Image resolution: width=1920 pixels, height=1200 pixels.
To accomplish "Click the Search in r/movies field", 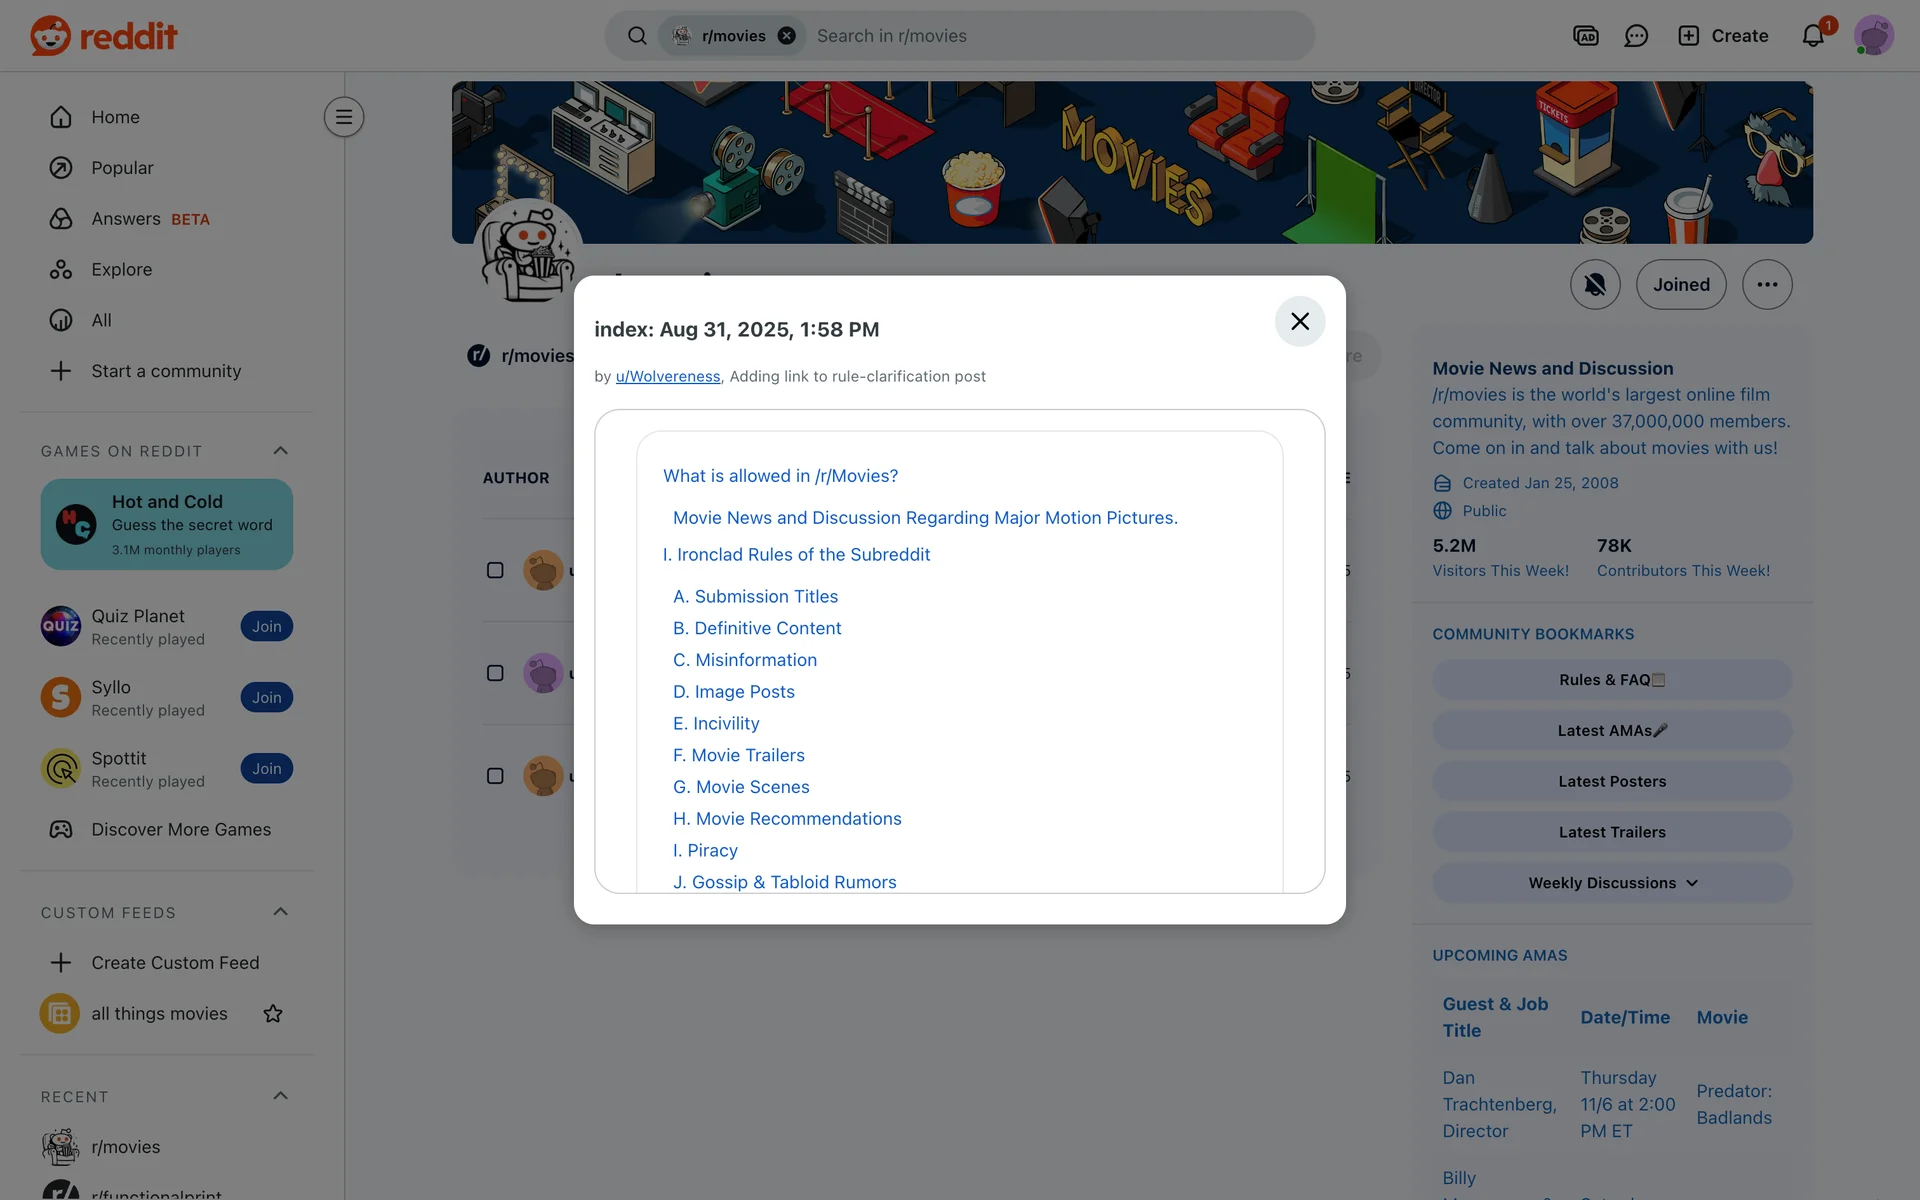I will click(1050, 36).
